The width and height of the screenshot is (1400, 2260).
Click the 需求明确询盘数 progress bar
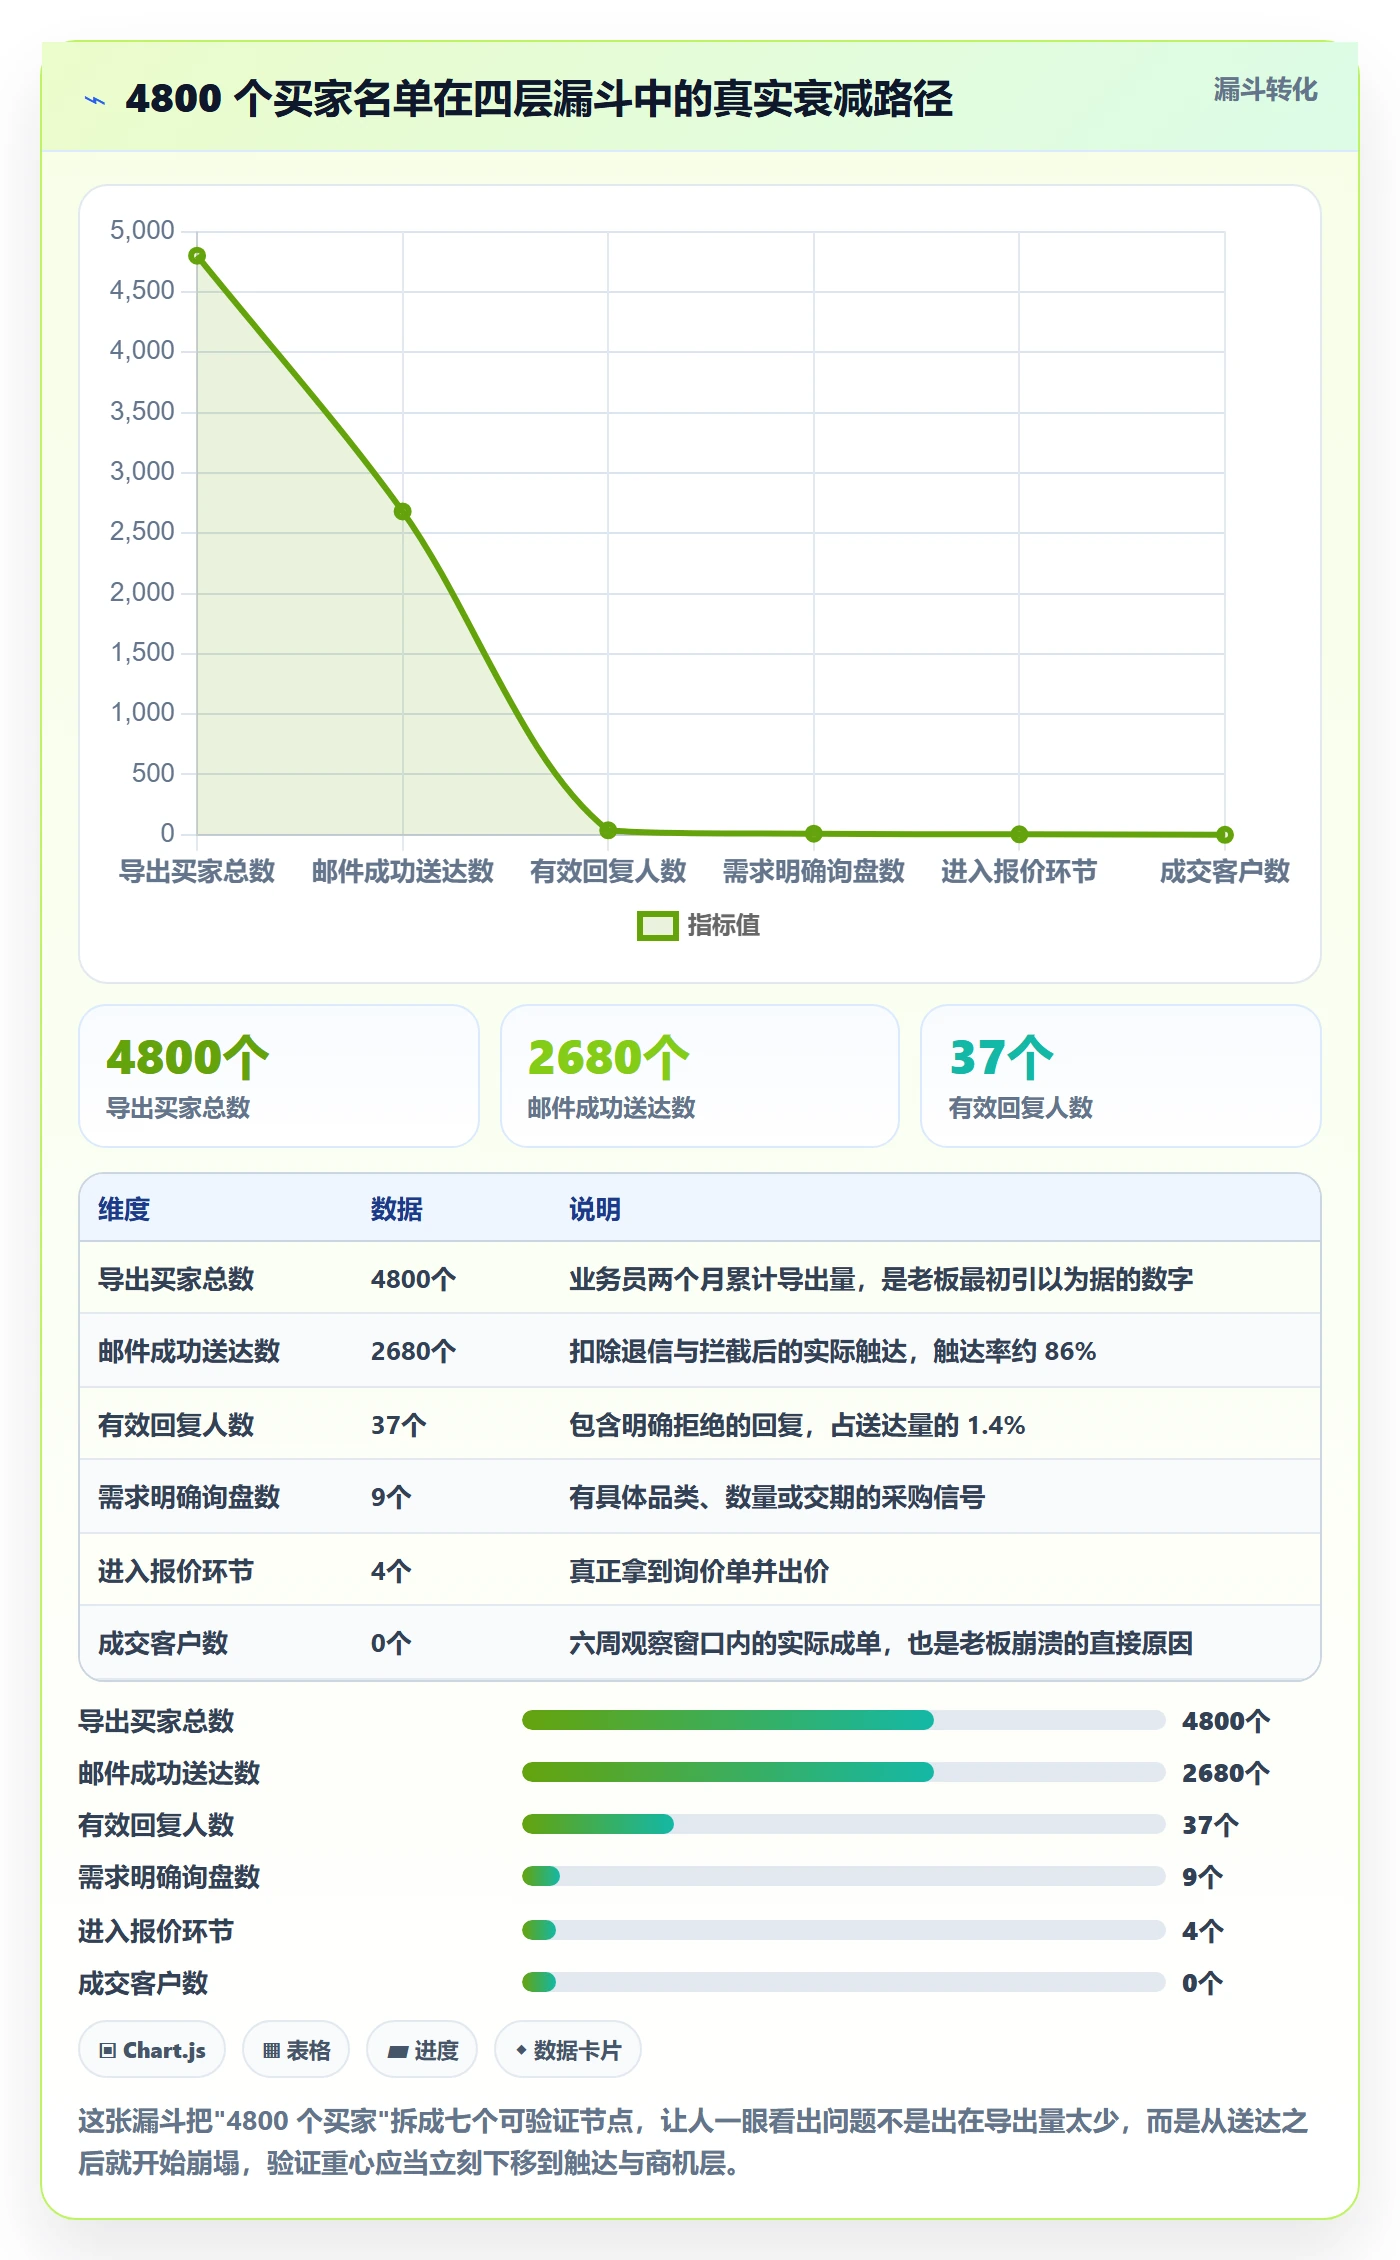844,1876
